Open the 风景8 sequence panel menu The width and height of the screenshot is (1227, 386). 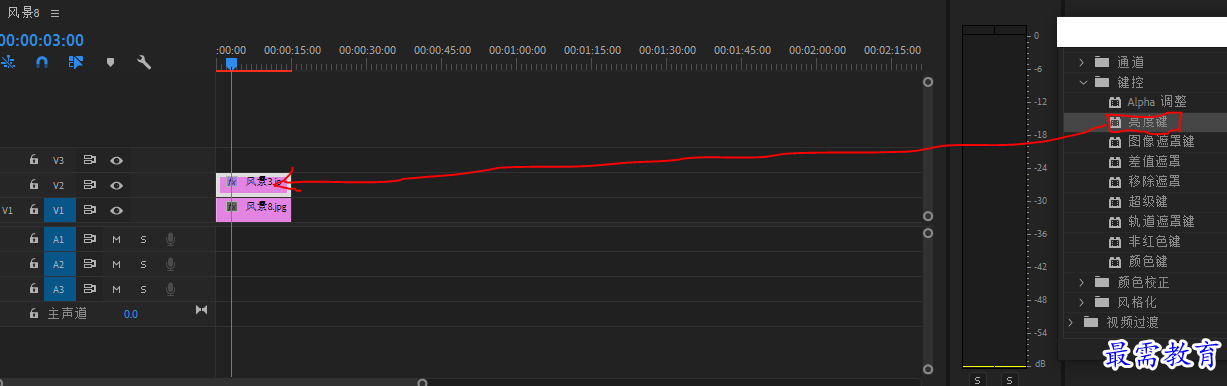click(54, 13)
